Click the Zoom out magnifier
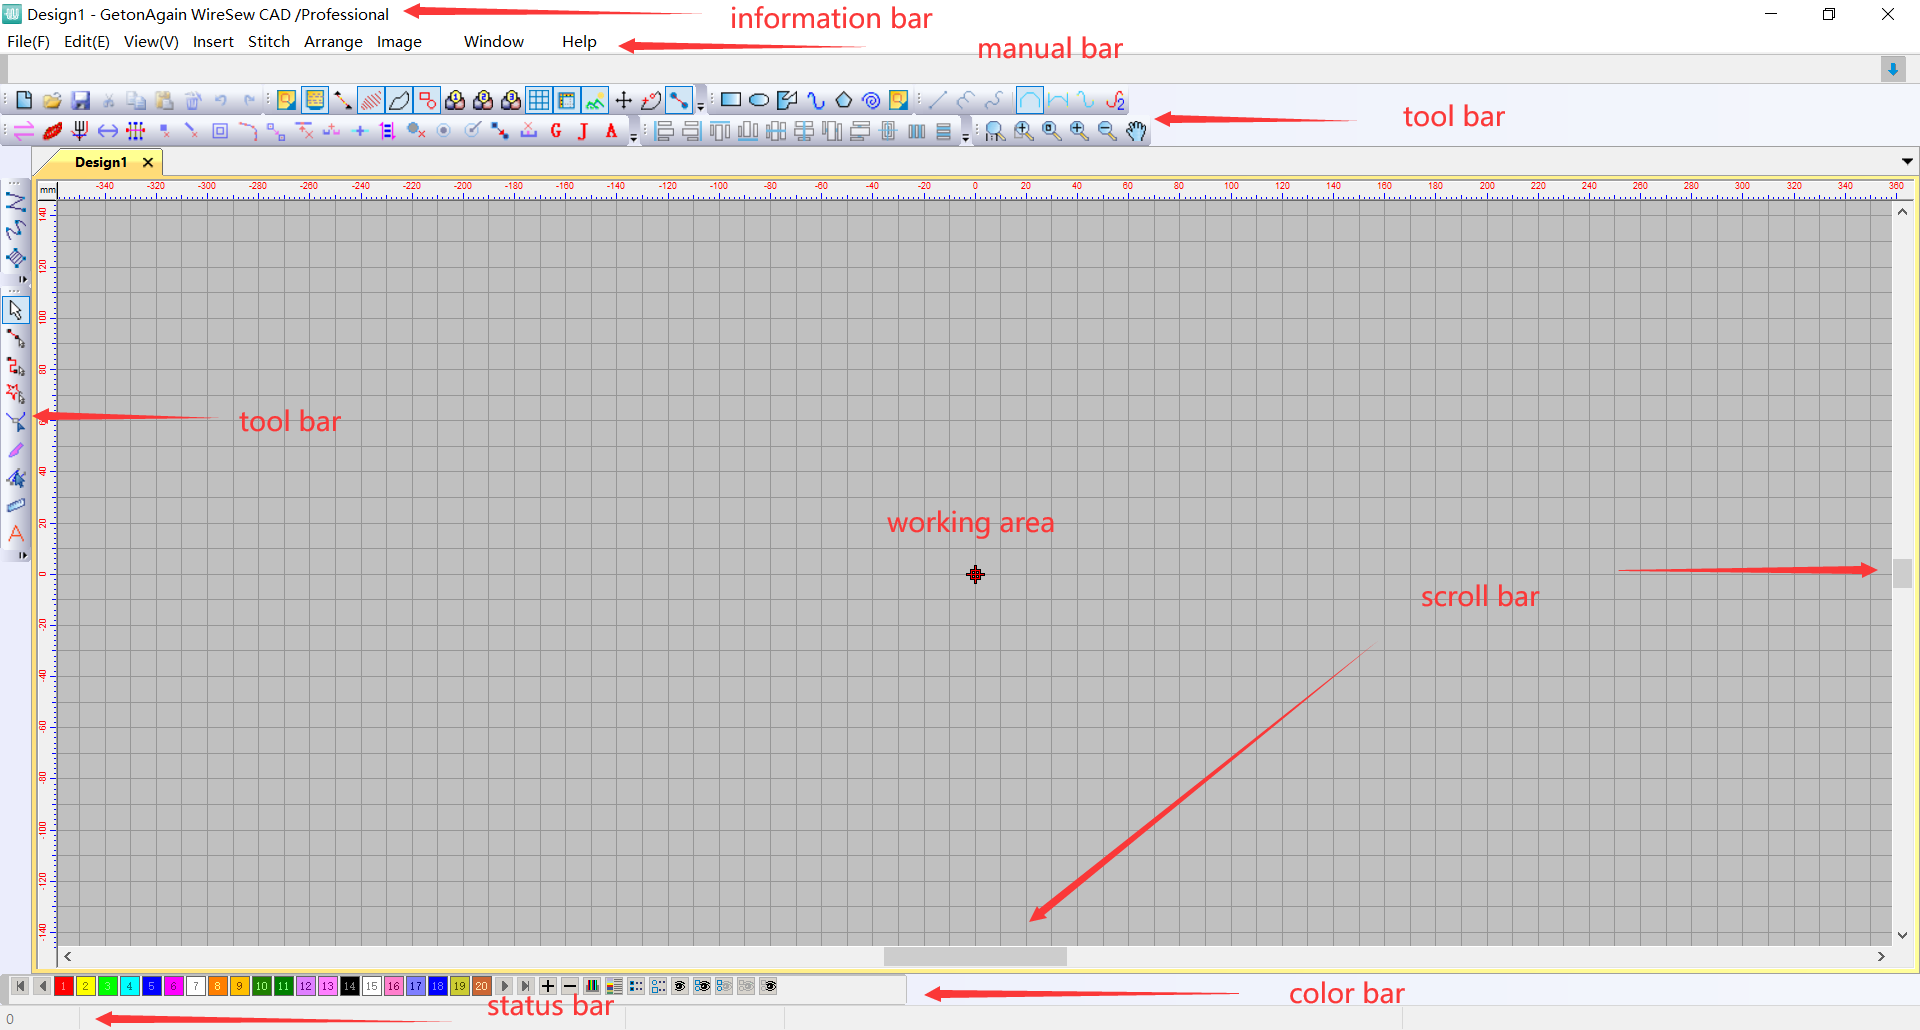 pyautogui.click(x=1107, y=131)
